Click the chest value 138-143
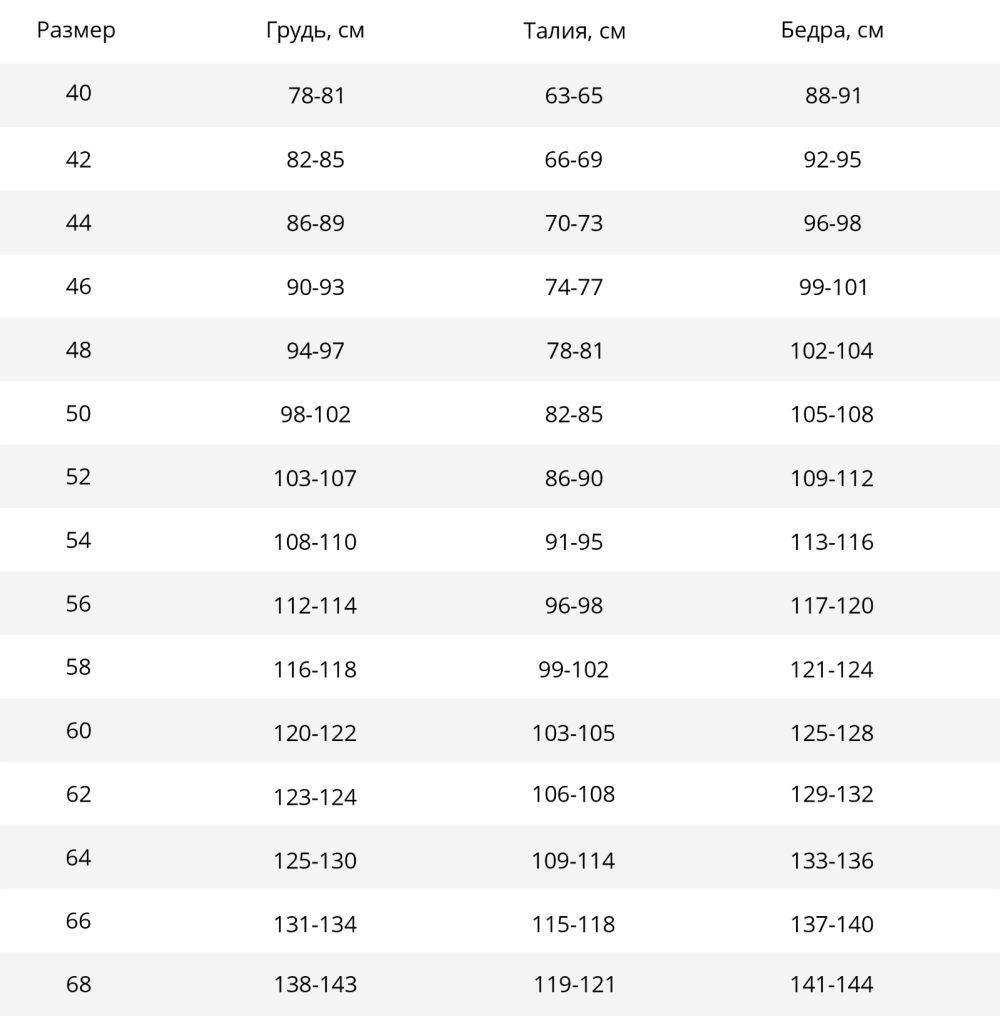 click(315, 985)
